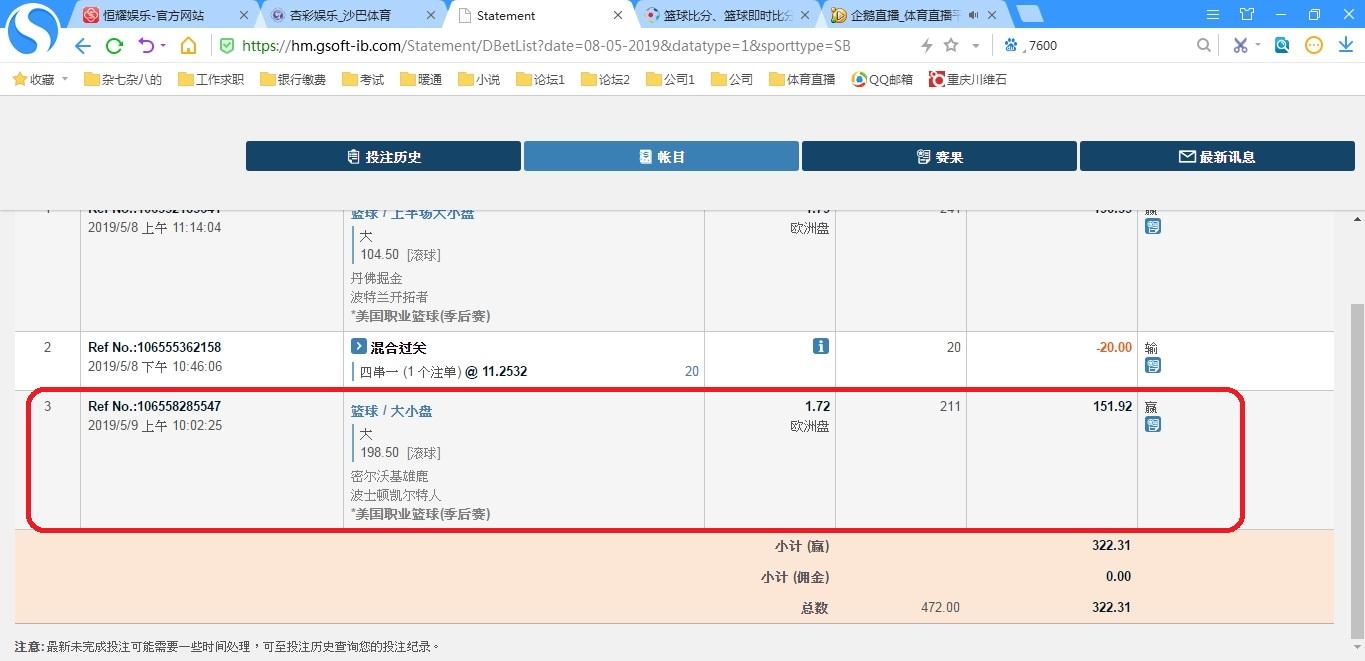The height and width of the screenshot is (661, 1365).
Task: Click the lightning speed-mode icon
Action: 927,46
